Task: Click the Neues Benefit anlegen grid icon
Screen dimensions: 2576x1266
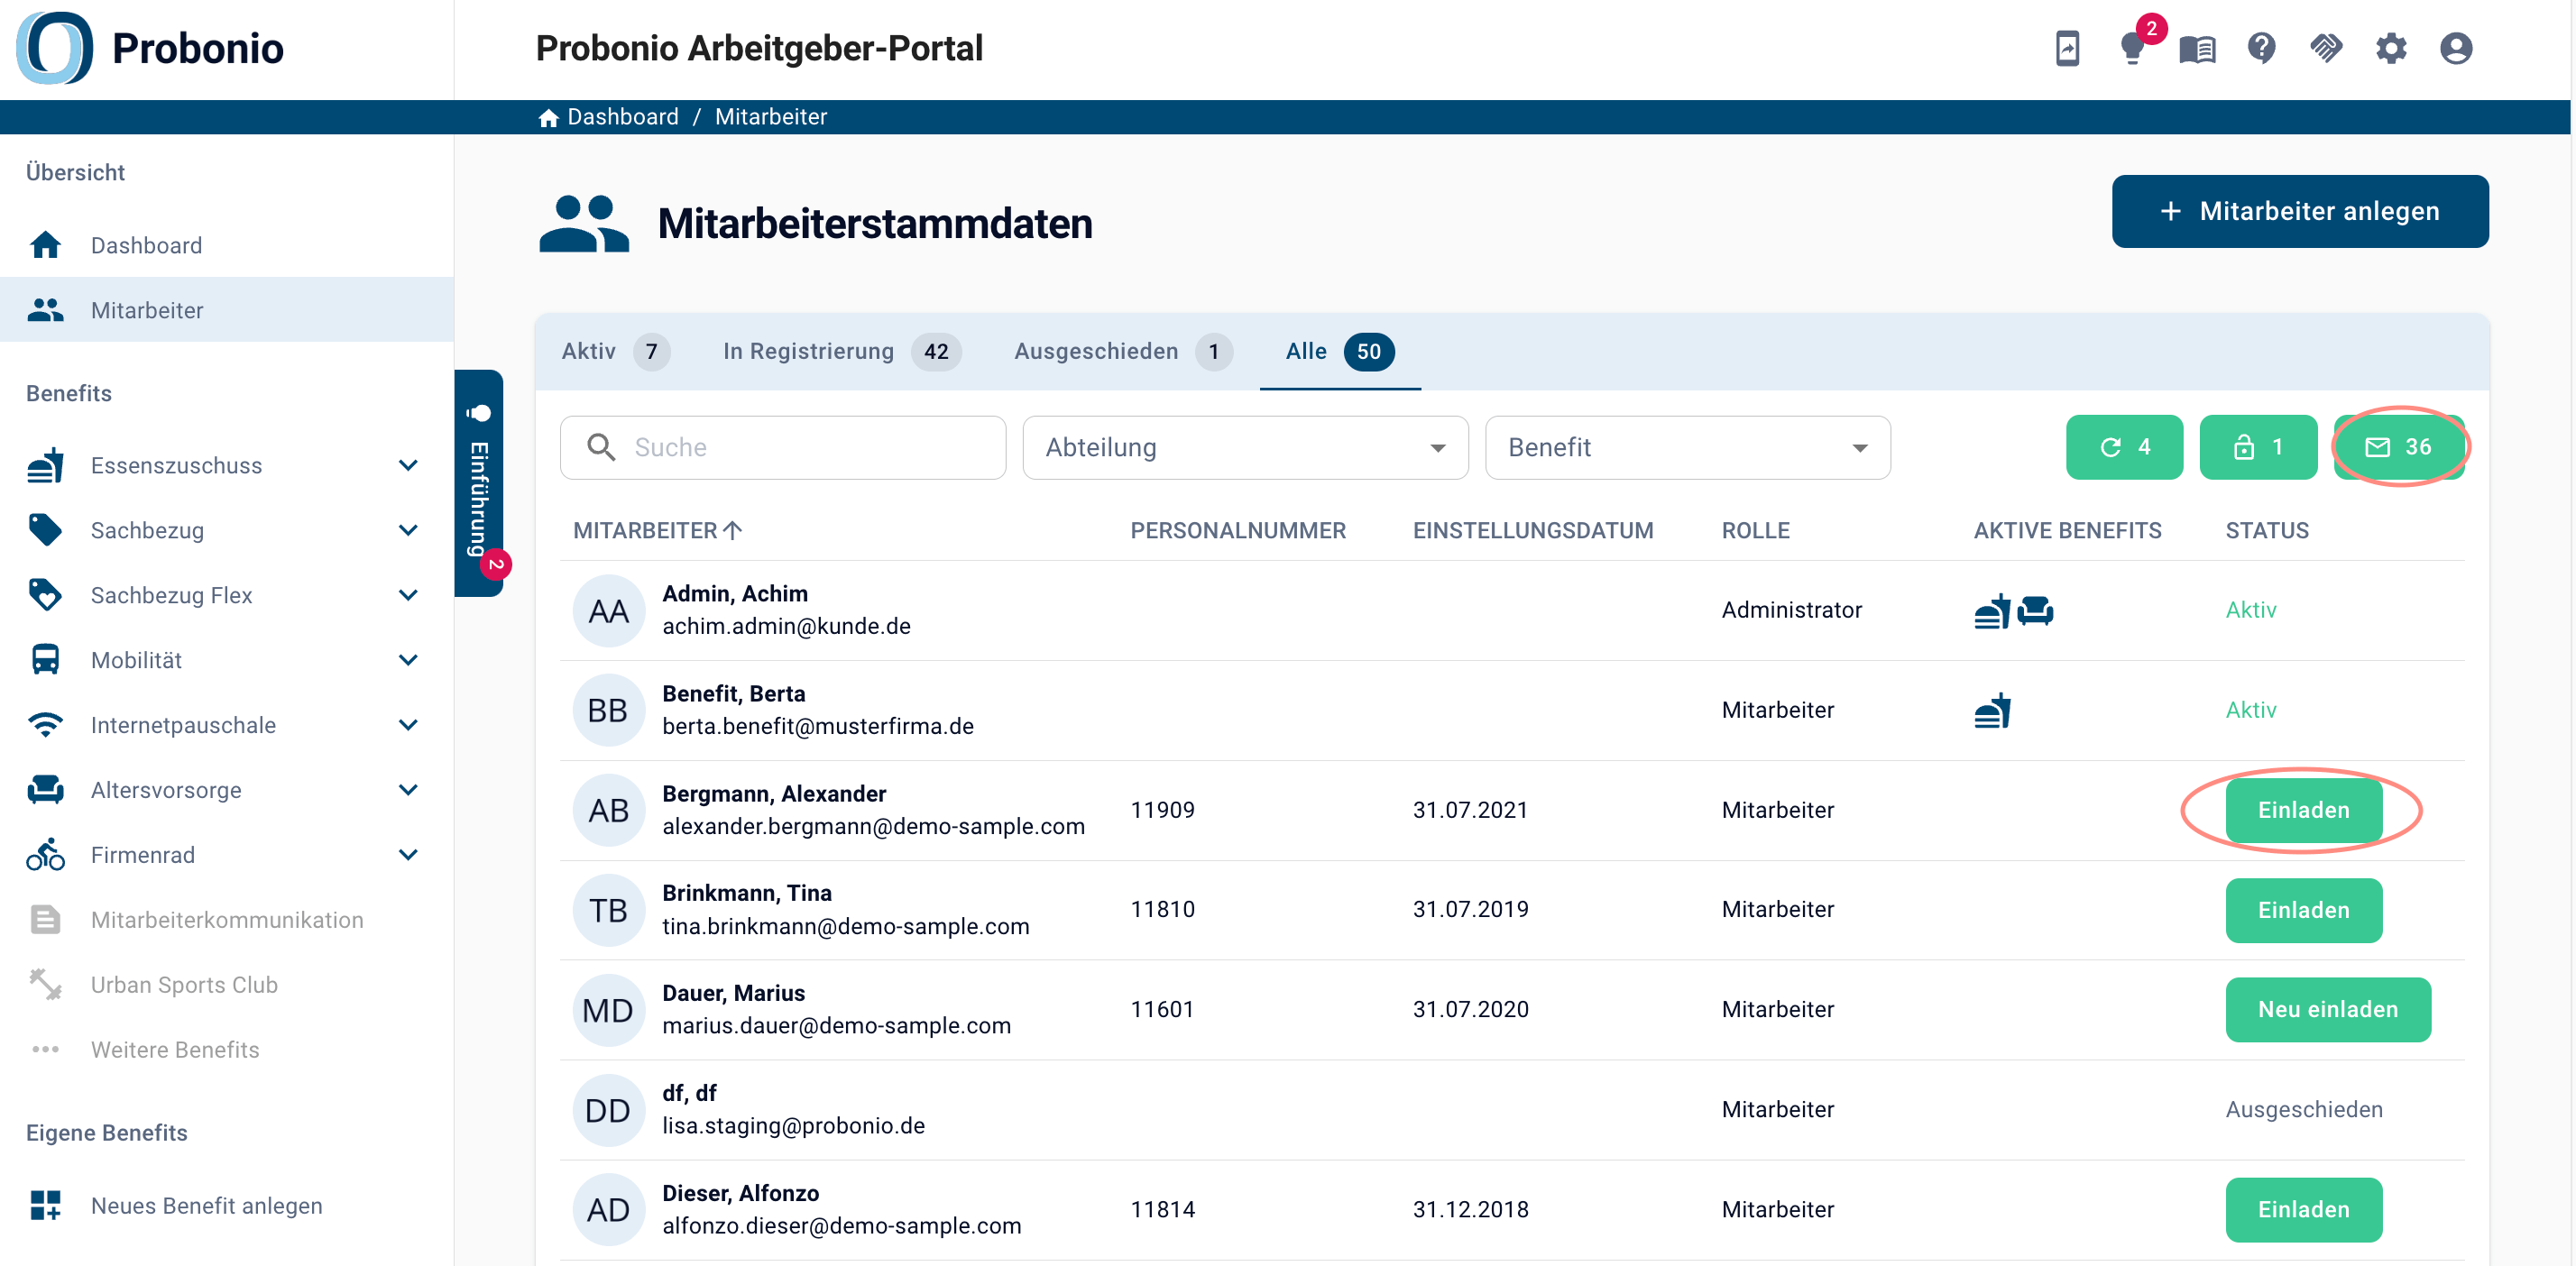Action: (45, 1206)
